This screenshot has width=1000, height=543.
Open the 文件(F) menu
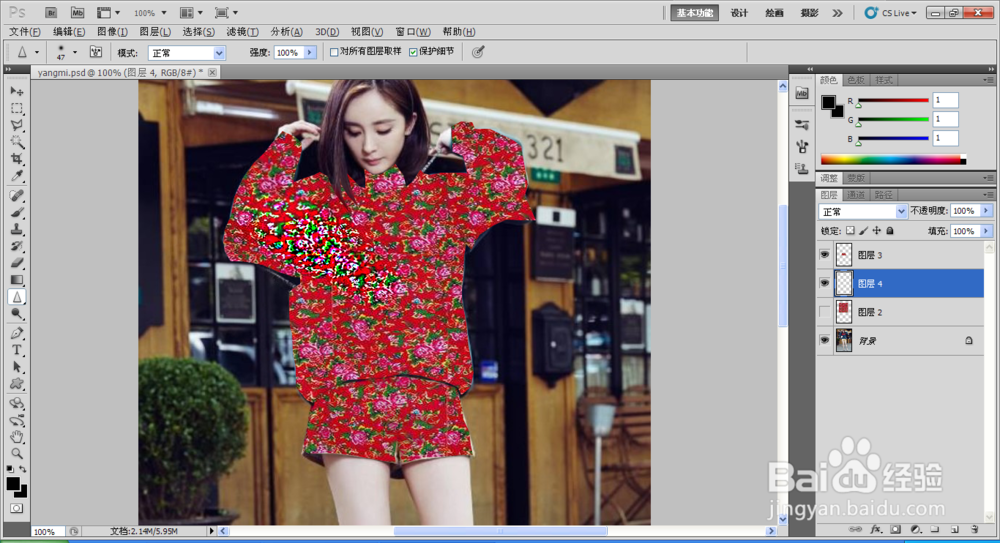point(25,32)
